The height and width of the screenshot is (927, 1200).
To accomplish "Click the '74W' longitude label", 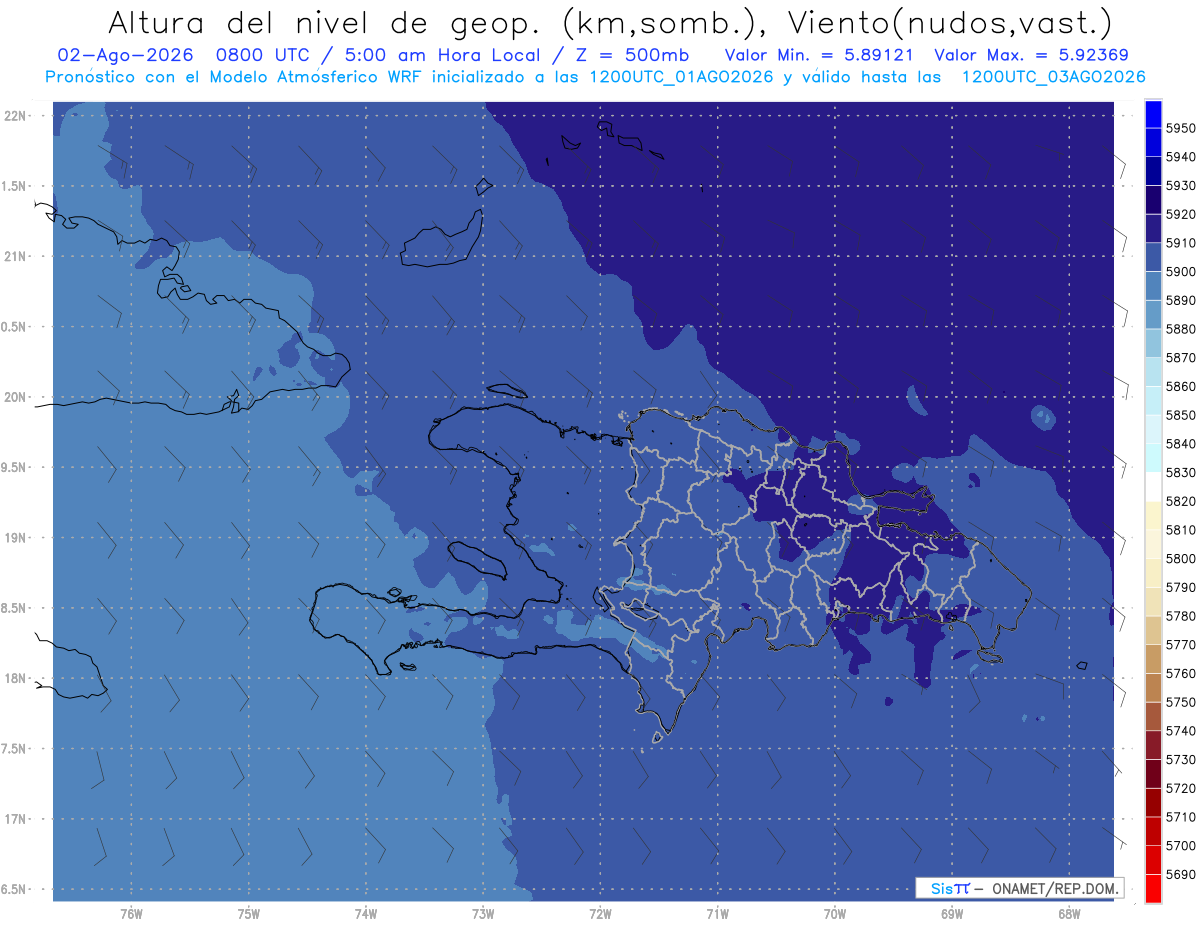I will coord(366,915).
